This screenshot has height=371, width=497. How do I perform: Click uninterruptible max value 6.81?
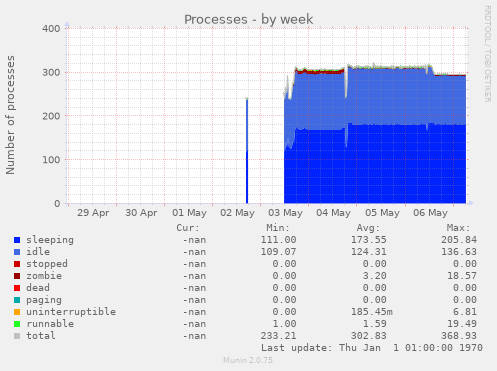coord(465,312)
